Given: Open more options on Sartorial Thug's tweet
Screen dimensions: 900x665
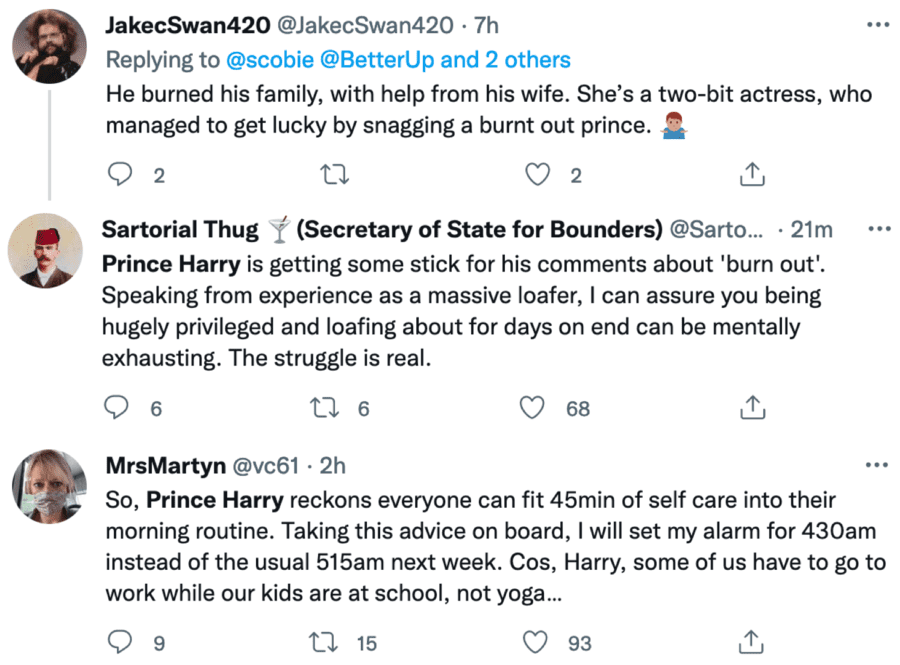Looking at the screenshot, I should [877, 229].
